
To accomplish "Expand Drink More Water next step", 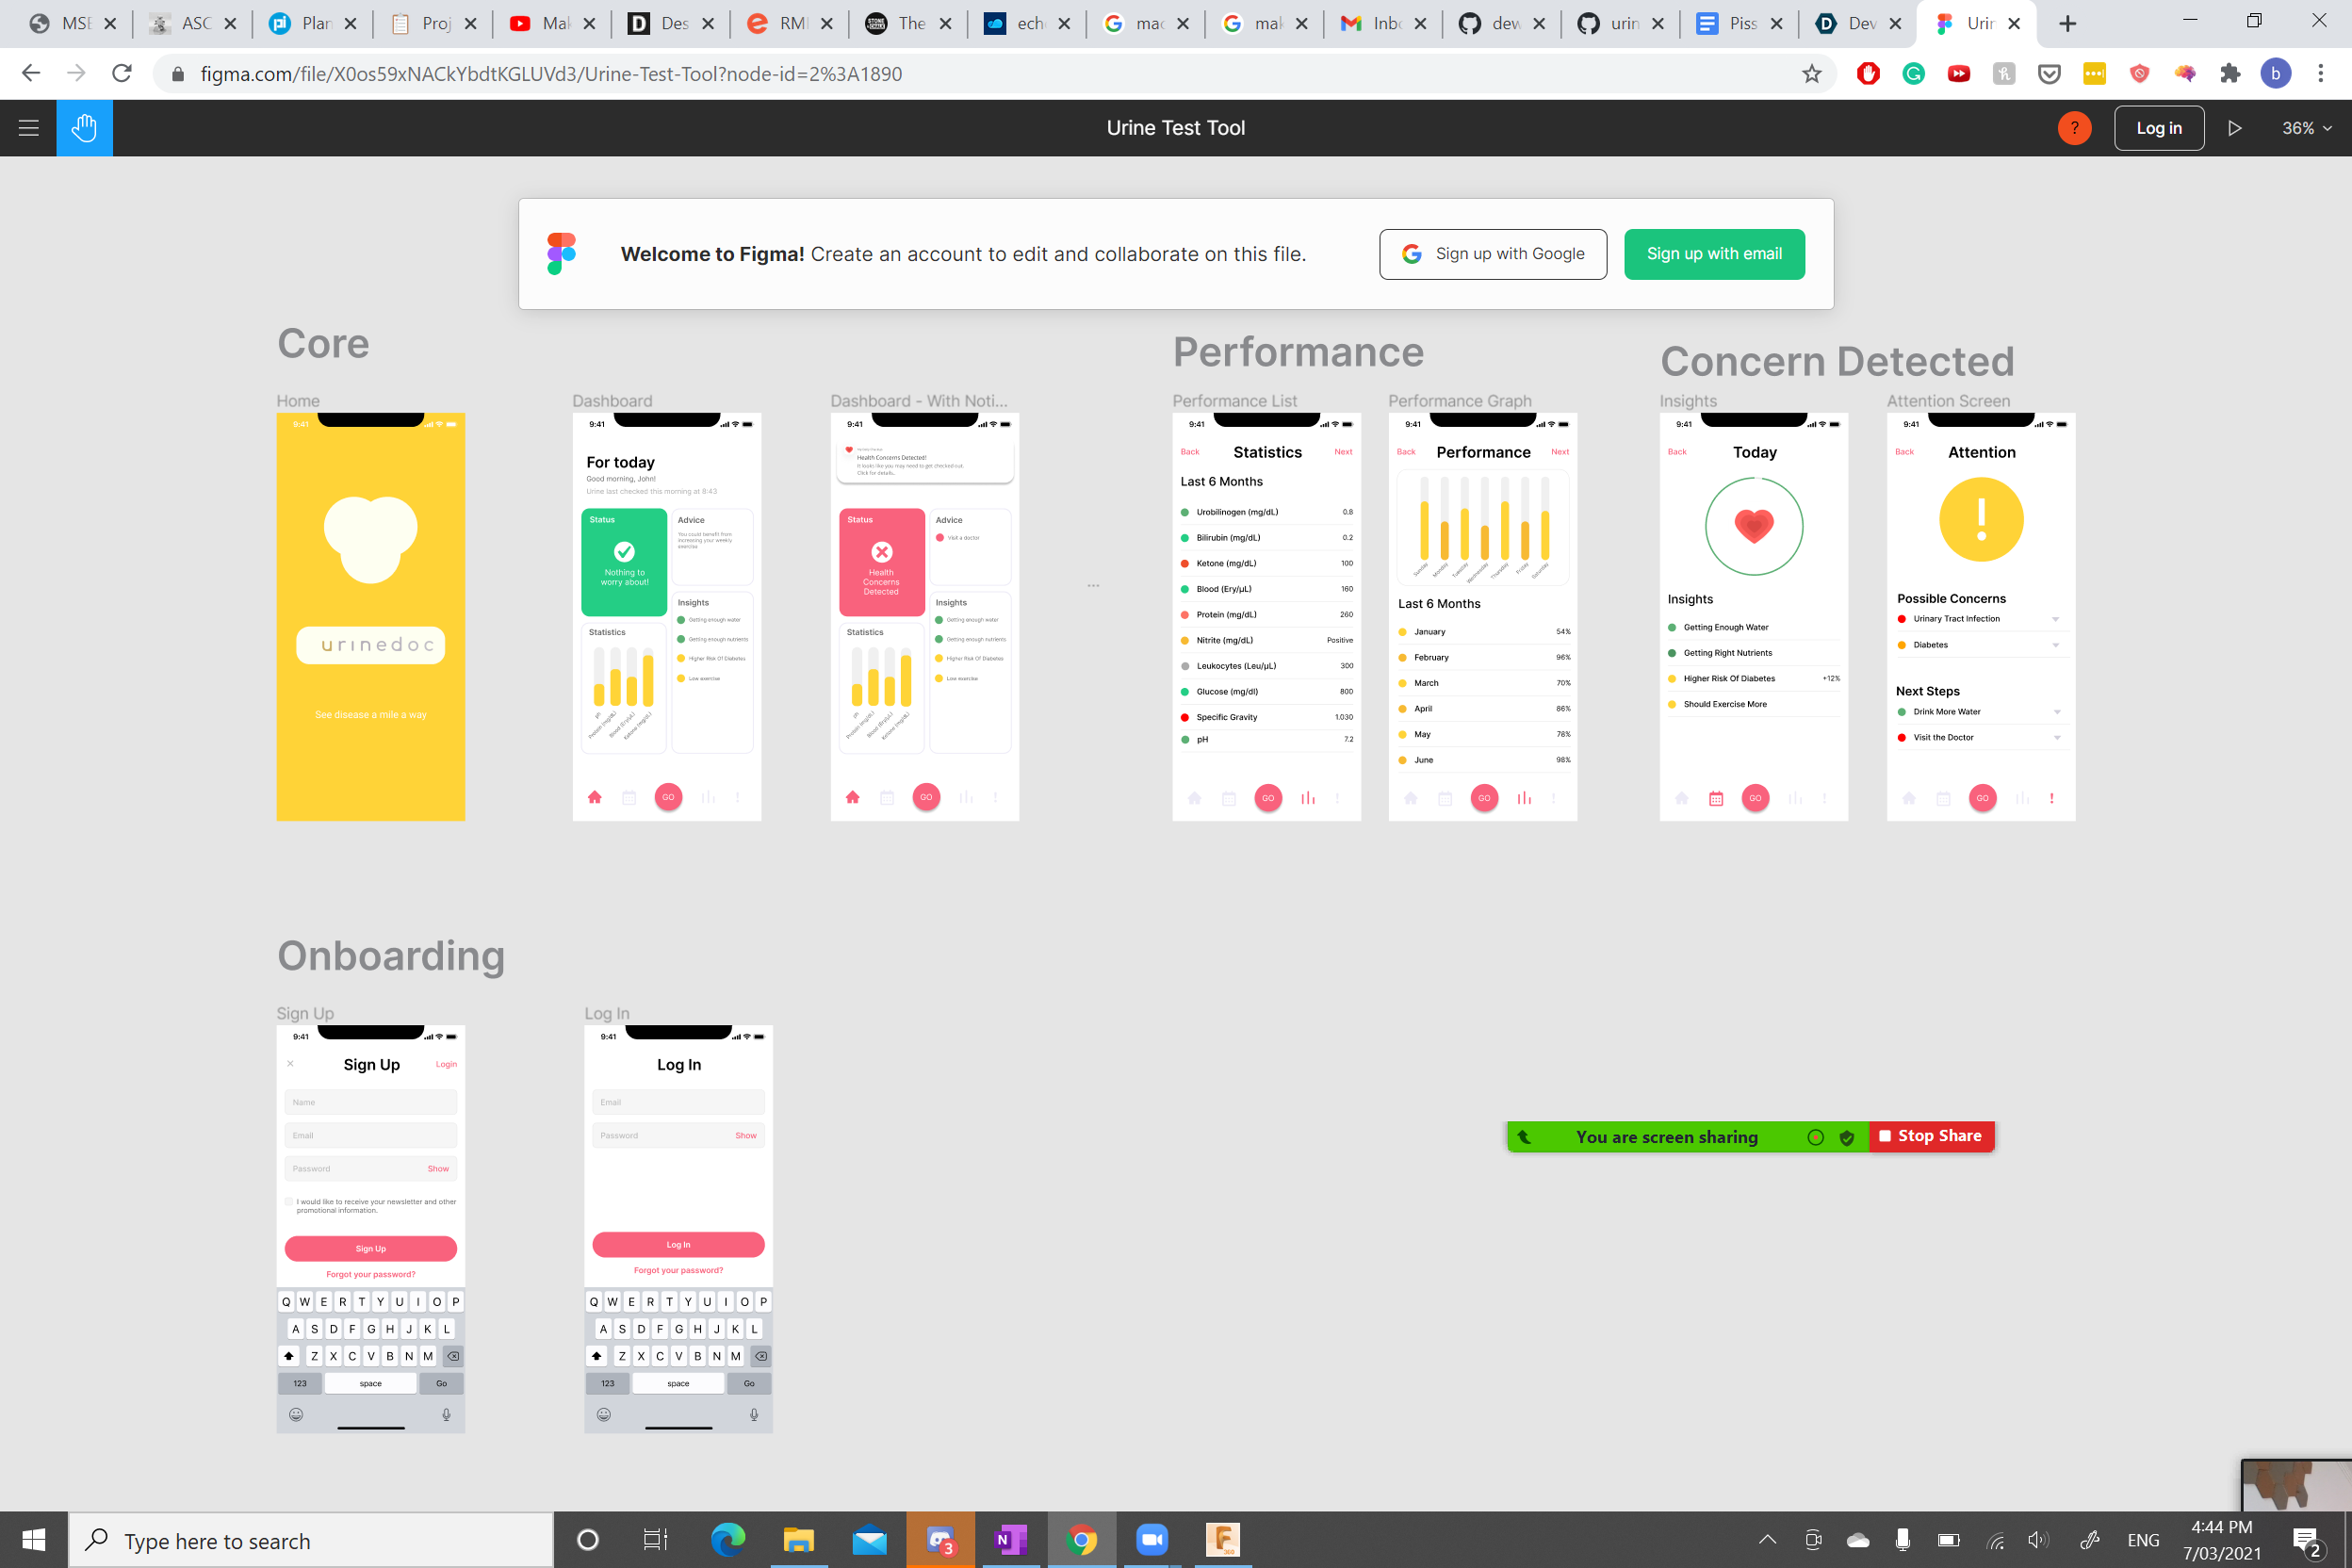I will coord(2056,712).
